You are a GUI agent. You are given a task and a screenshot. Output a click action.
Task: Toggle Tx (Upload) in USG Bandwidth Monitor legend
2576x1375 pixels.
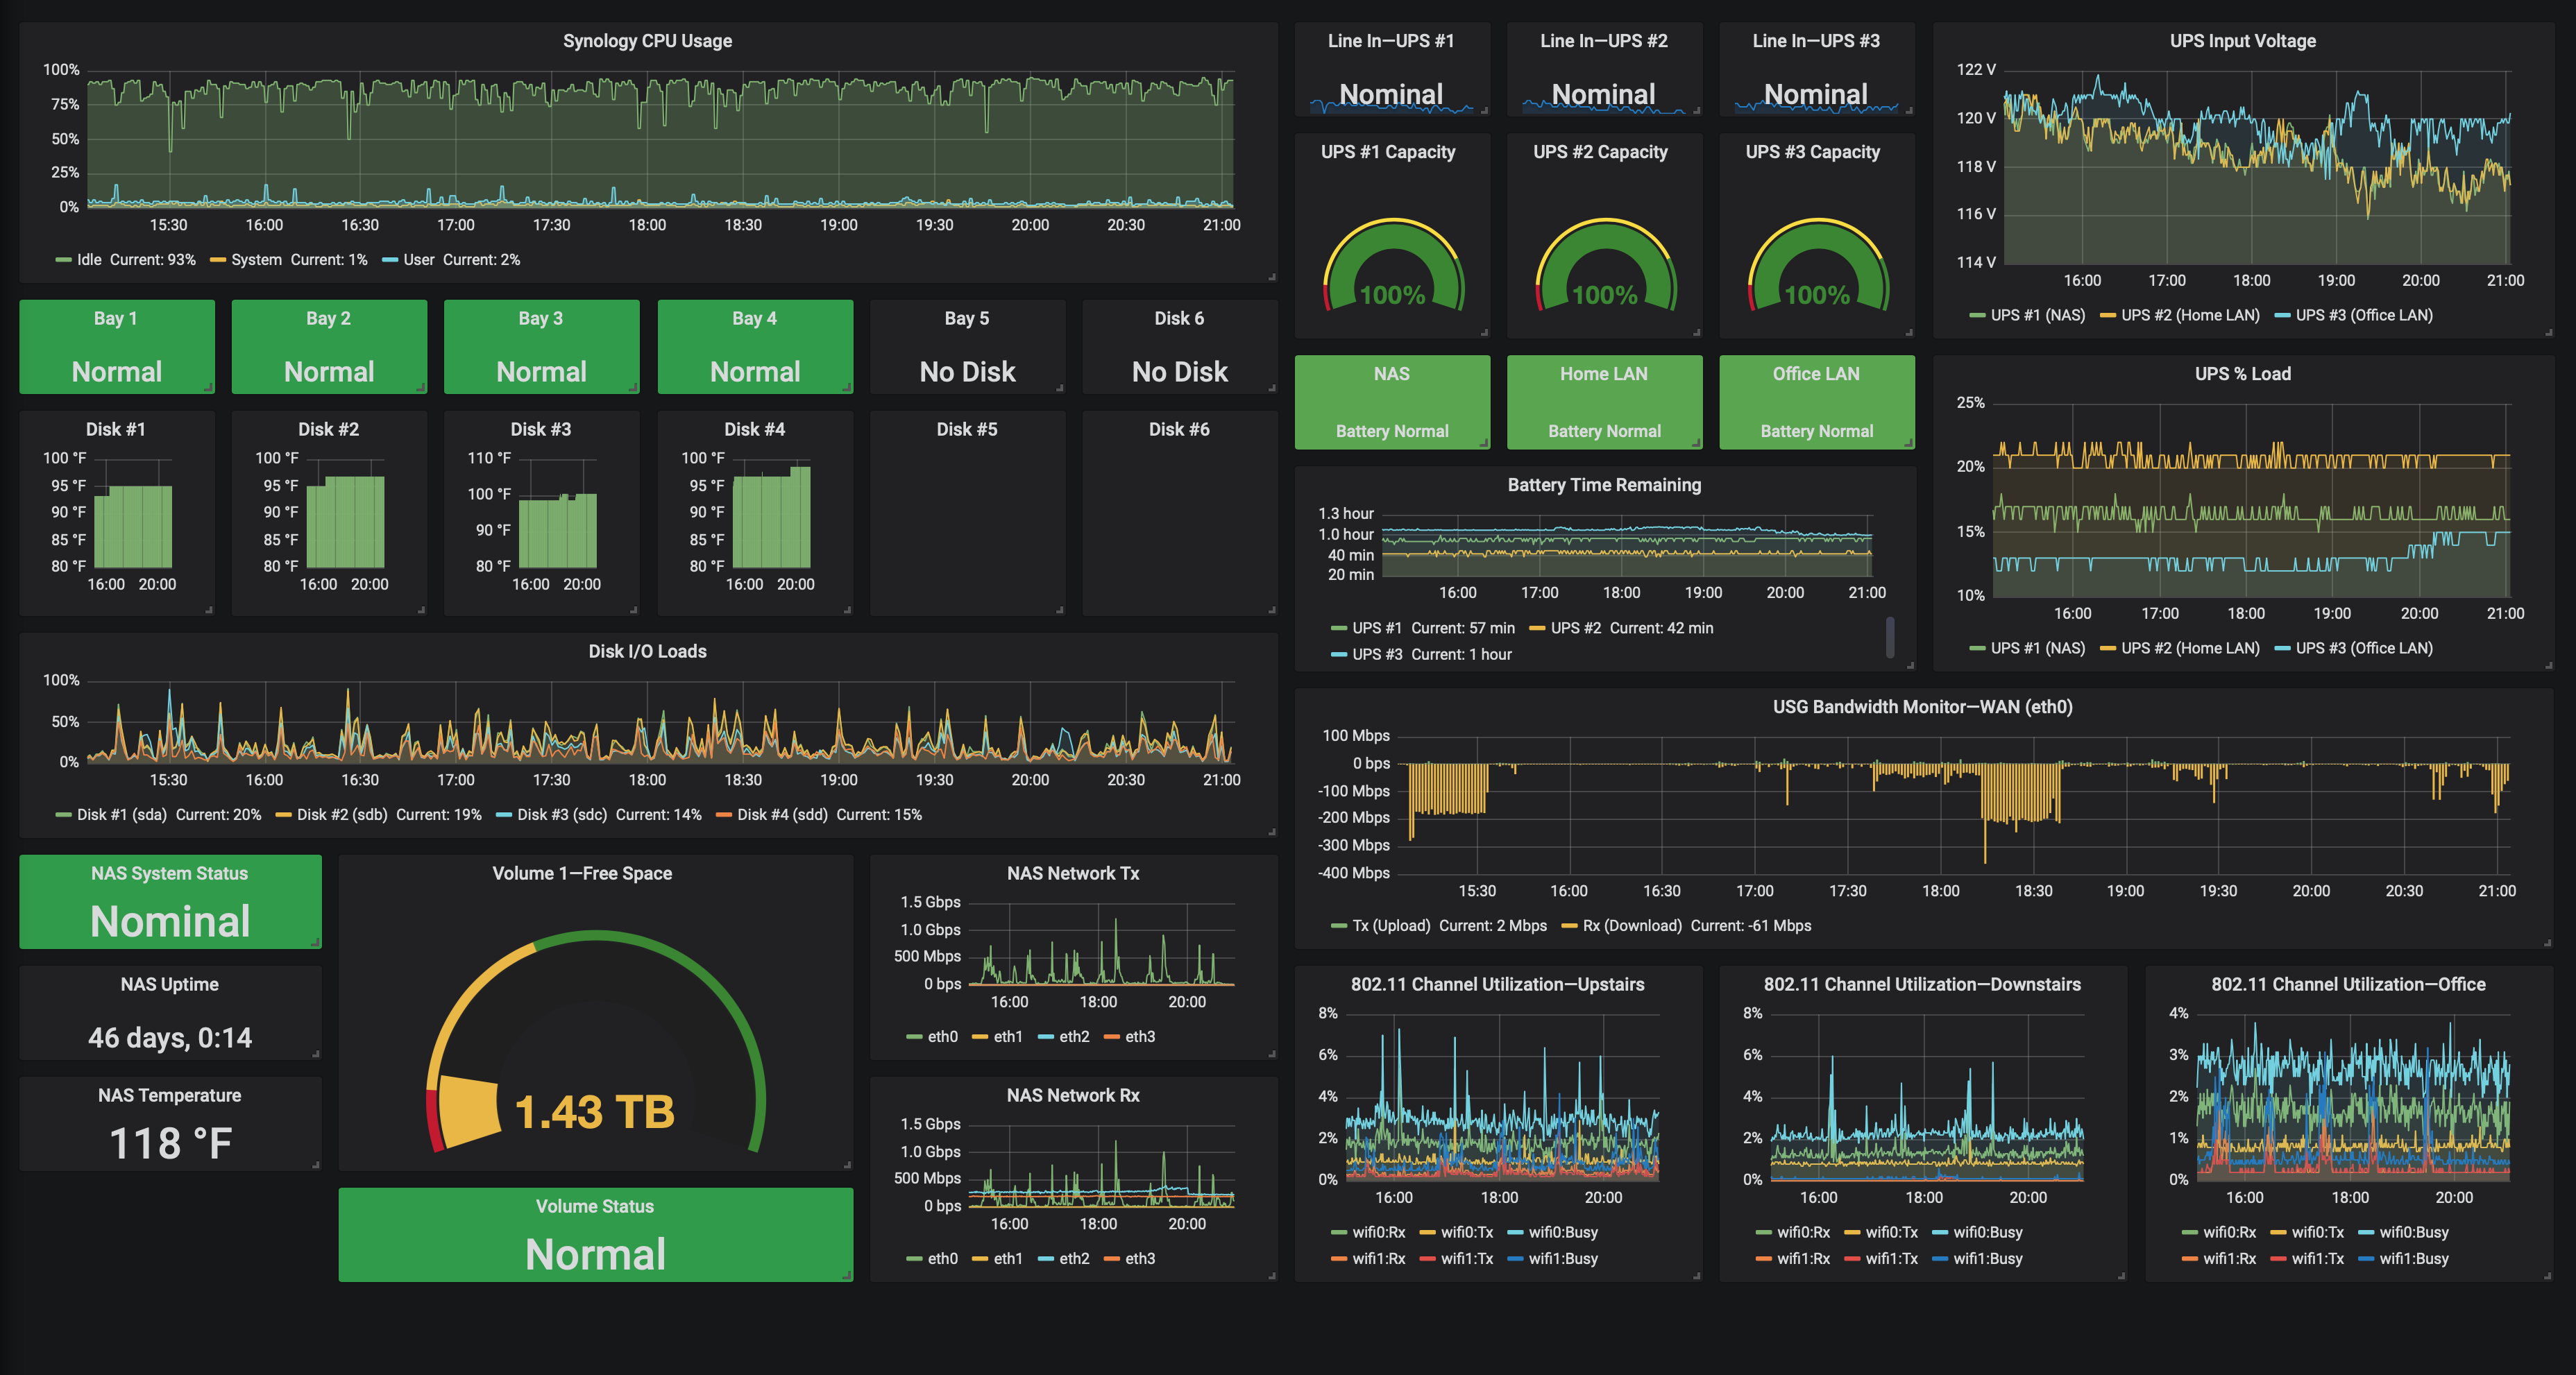[x=1393, y=925]
